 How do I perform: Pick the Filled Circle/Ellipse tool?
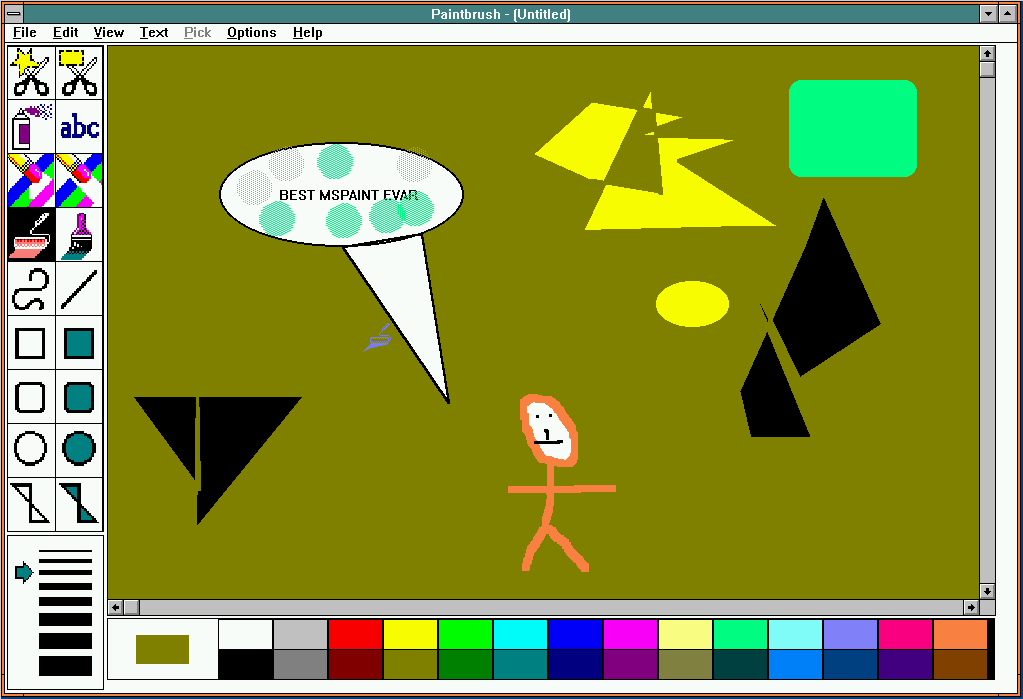(x=79, y=450)
